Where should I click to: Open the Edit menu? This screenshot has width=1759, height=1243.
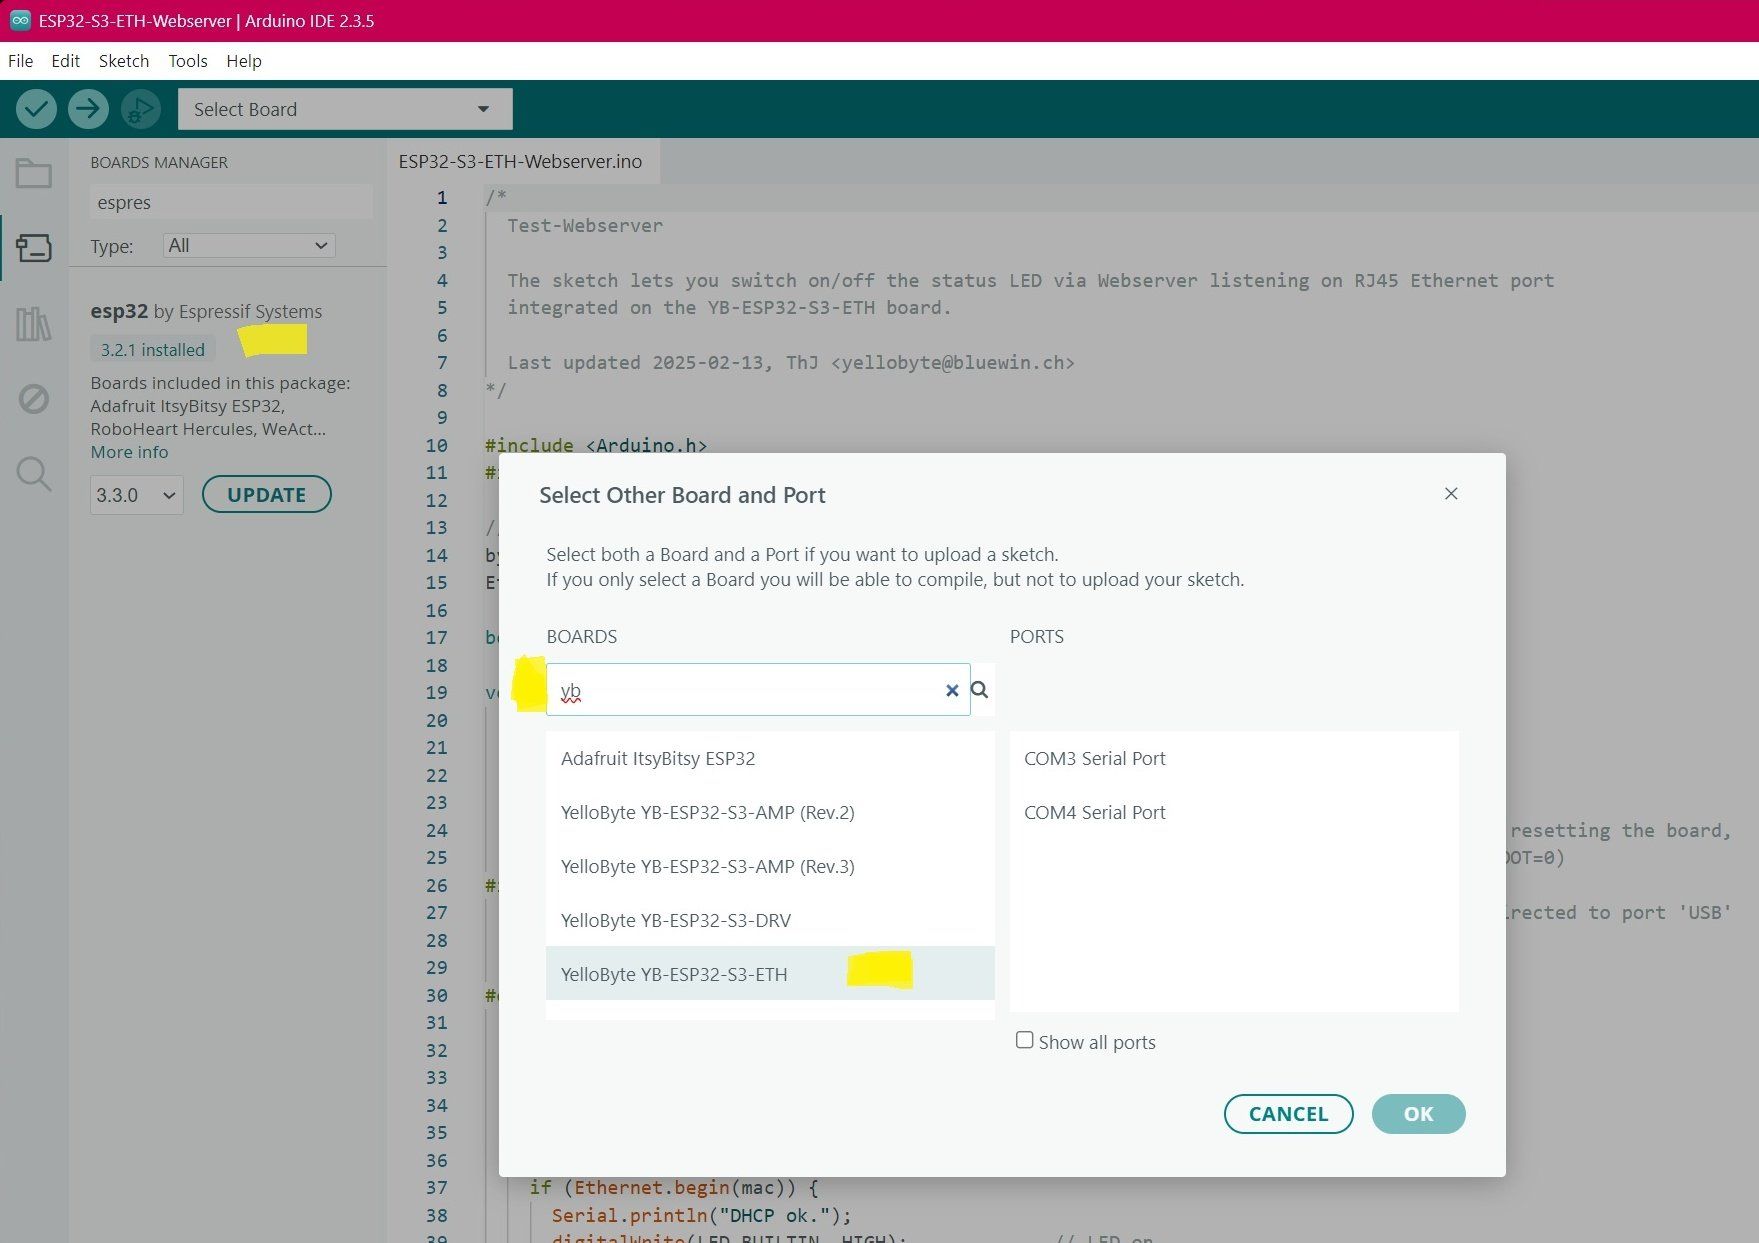pos(65,61)
